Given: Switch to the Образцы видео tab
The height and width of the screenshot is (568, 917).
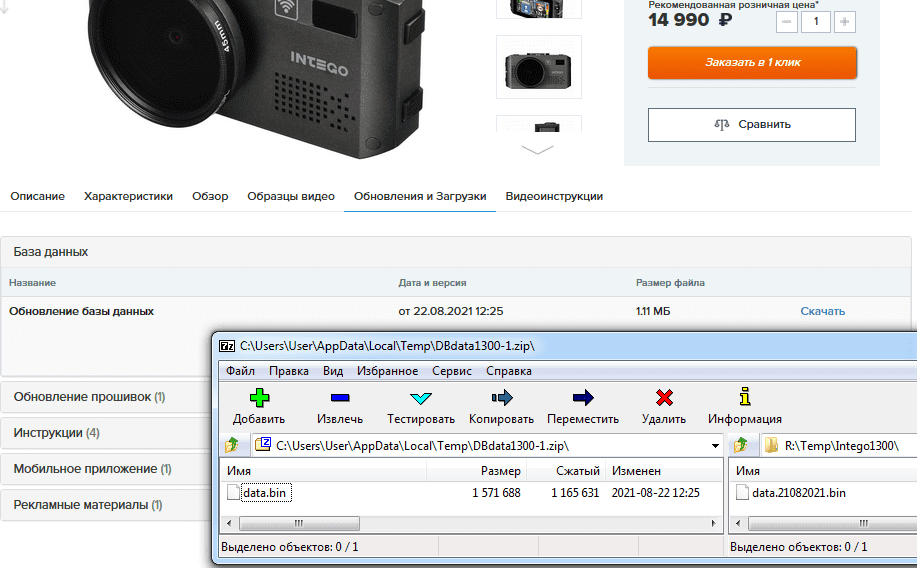Looking at the screenshot, I should point(291,197).
